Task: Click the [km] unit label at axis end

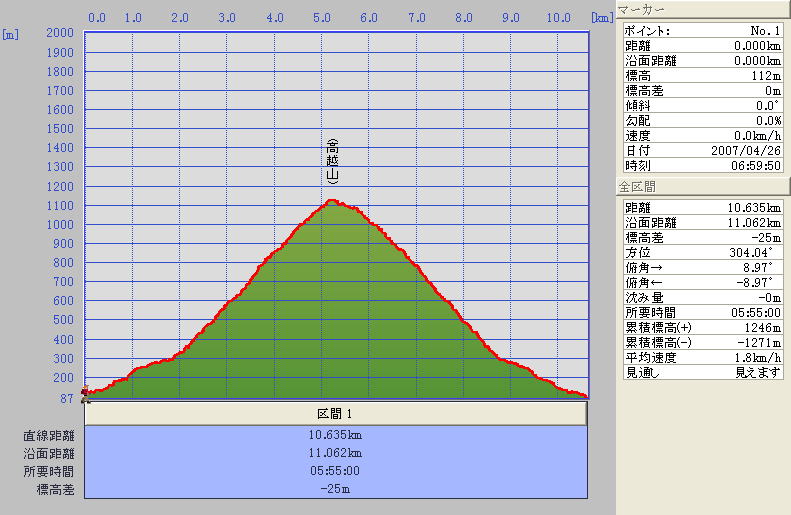Action: (602, 18)
